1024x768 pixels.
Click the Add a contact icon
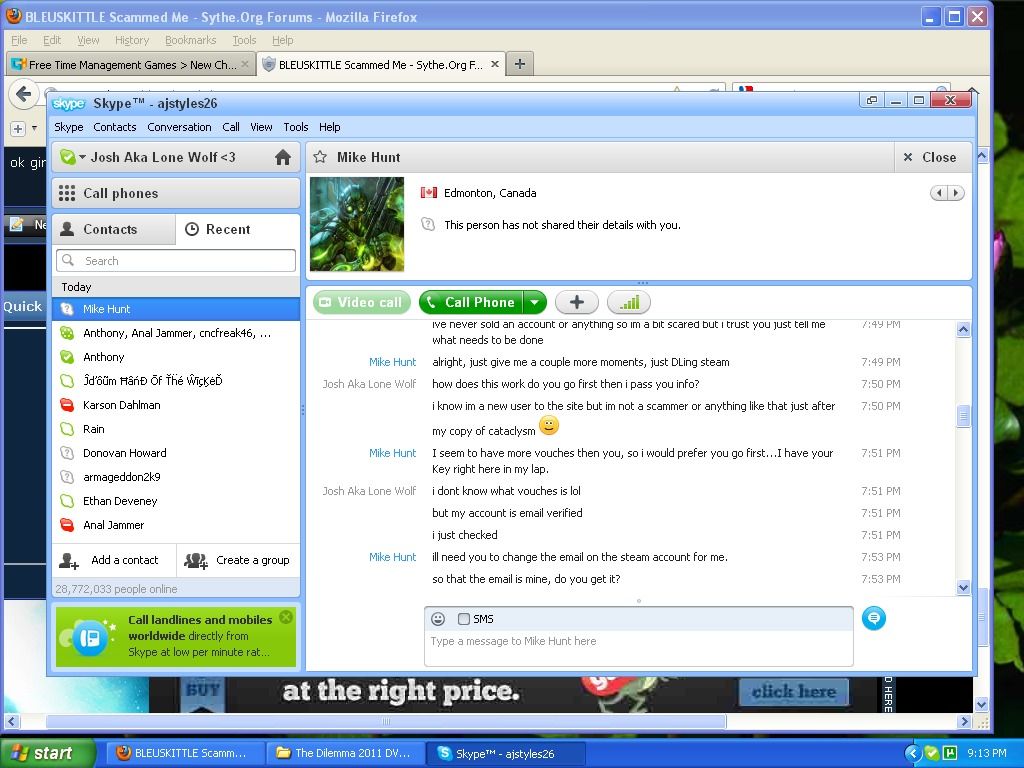point(69,560)
